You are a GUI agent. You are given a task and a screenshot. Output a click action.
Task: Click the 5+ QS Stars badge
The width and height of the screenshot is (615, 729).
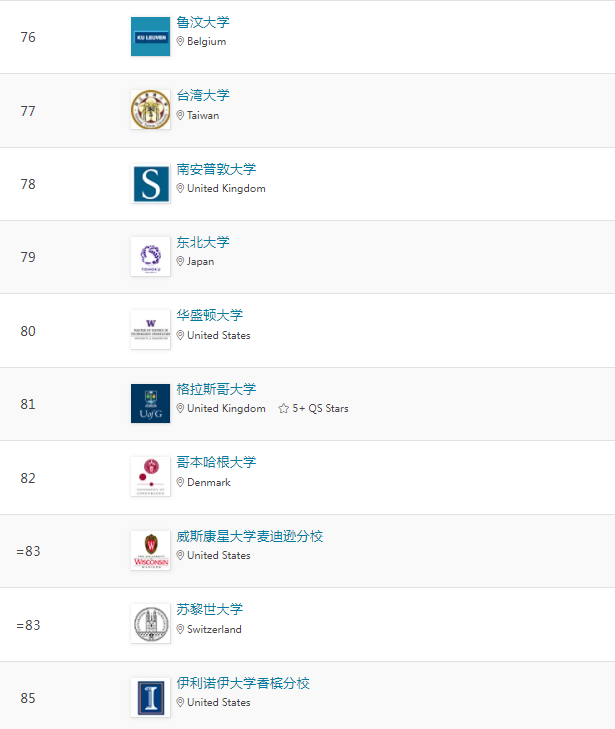[314, 408]
